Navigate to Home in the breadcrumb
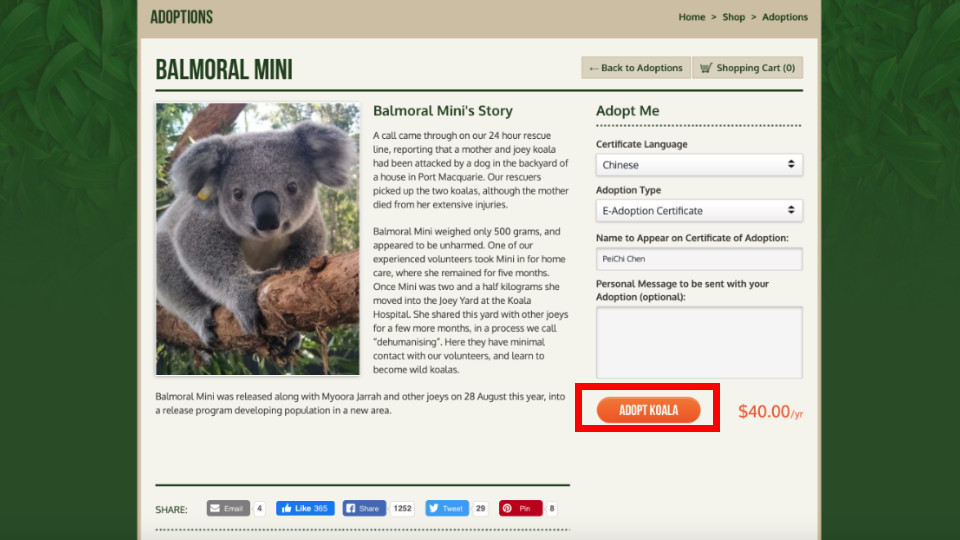Viewport: 960px width, 540px height. coord(691,17)
